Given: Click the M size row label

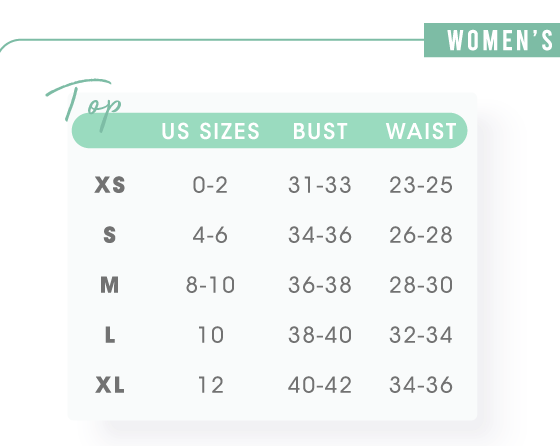Looking at the screenshot, I should pyautogui.click(x=110, y=285).
